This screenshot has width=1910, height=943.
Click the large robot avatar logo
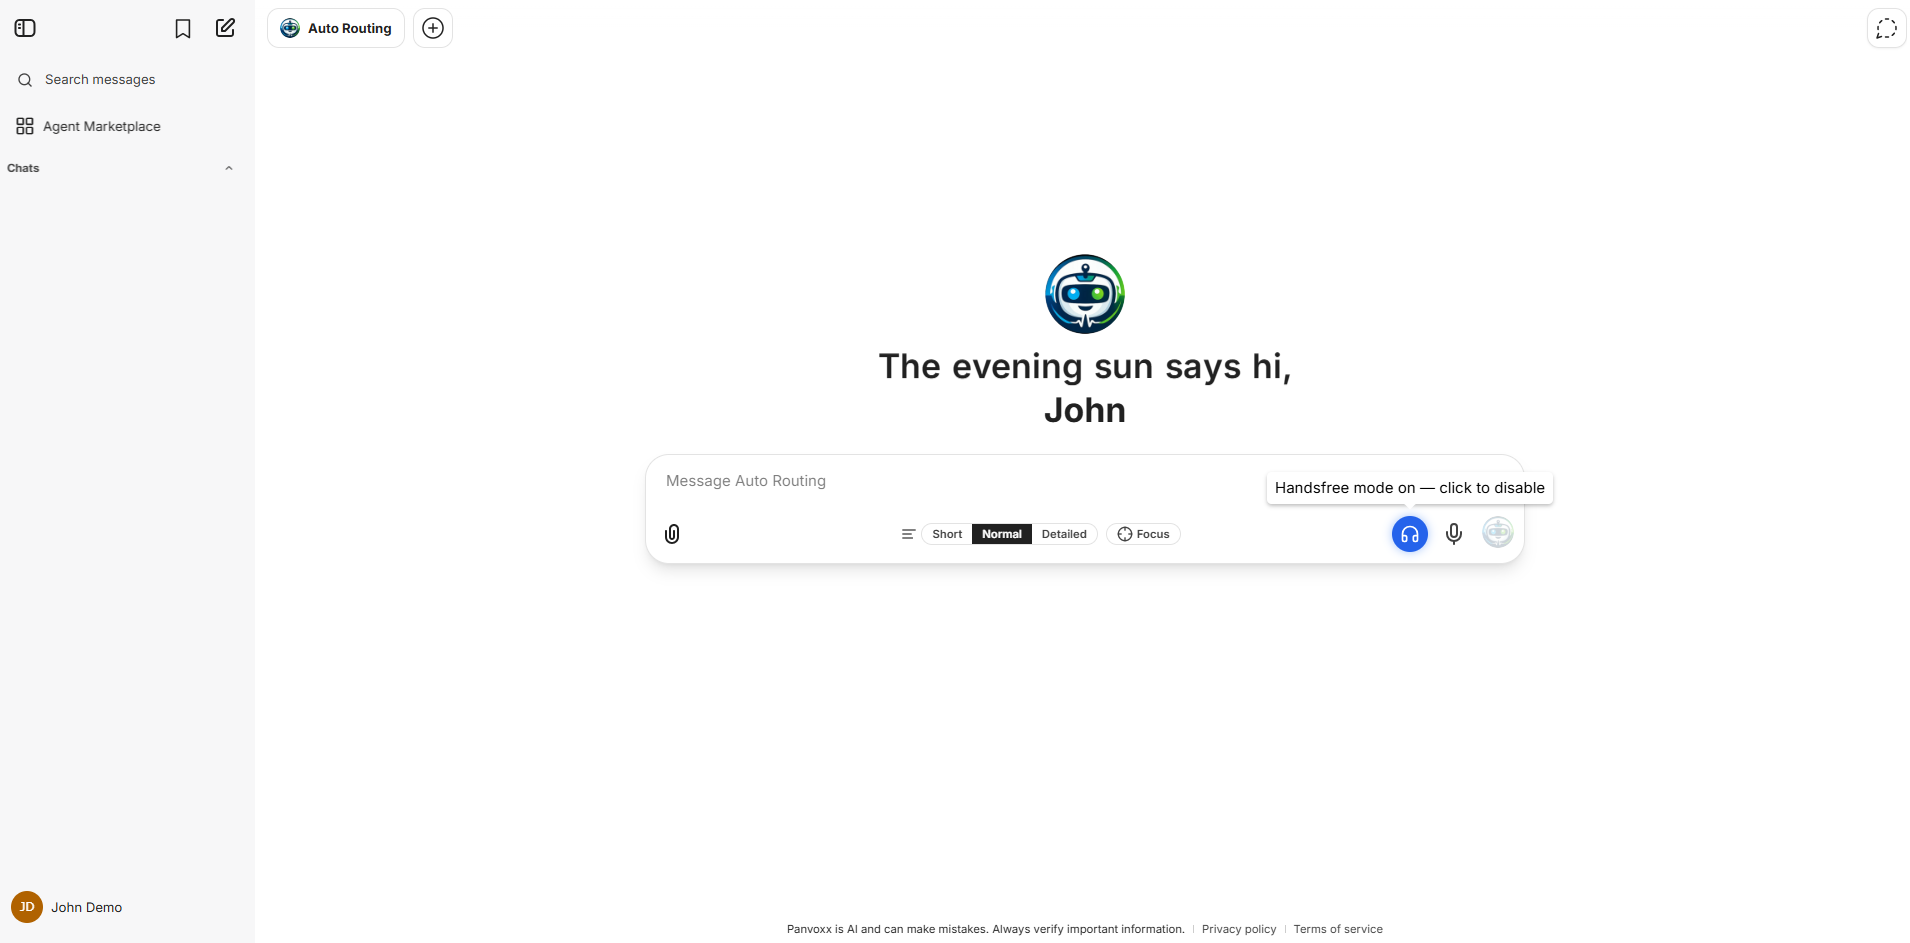coord(1085,294)
